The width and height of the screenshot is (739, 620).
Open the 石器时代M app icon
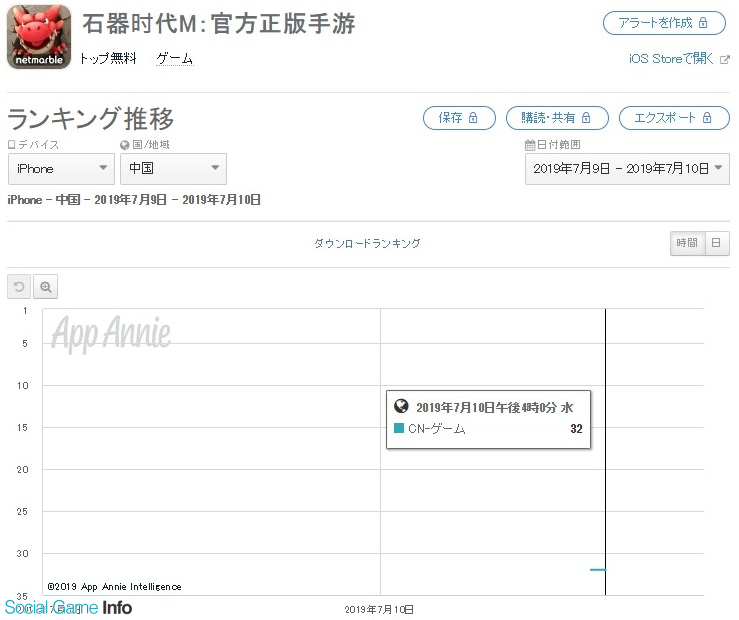pos(39,37)
